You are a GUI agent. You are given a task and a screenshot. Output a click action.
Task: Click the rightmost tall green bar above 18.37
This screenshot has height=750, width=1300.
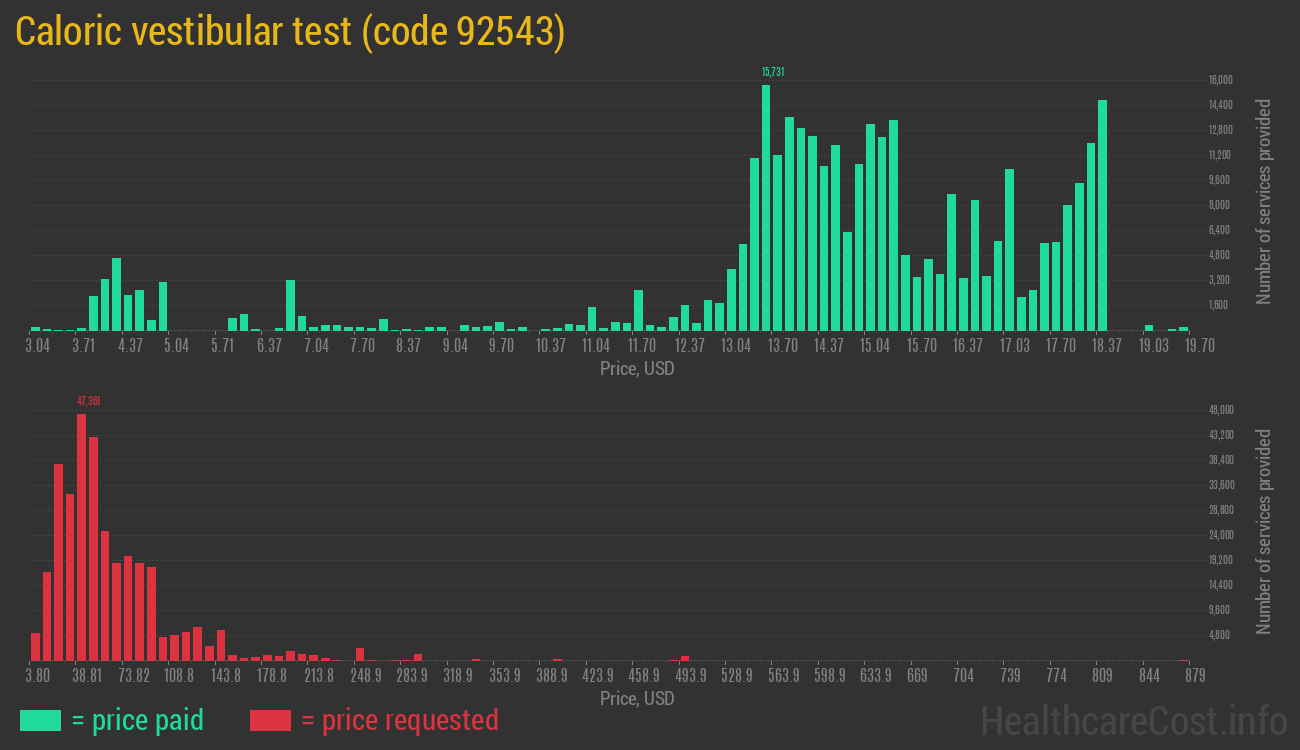click(1102, 215)
